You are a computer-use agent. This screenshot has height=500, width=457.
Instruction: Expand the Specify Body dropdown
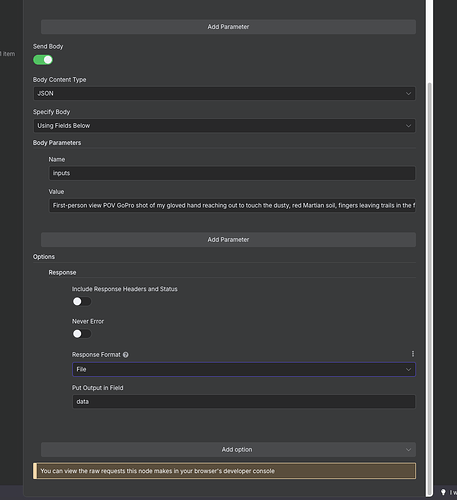point(224,126)
